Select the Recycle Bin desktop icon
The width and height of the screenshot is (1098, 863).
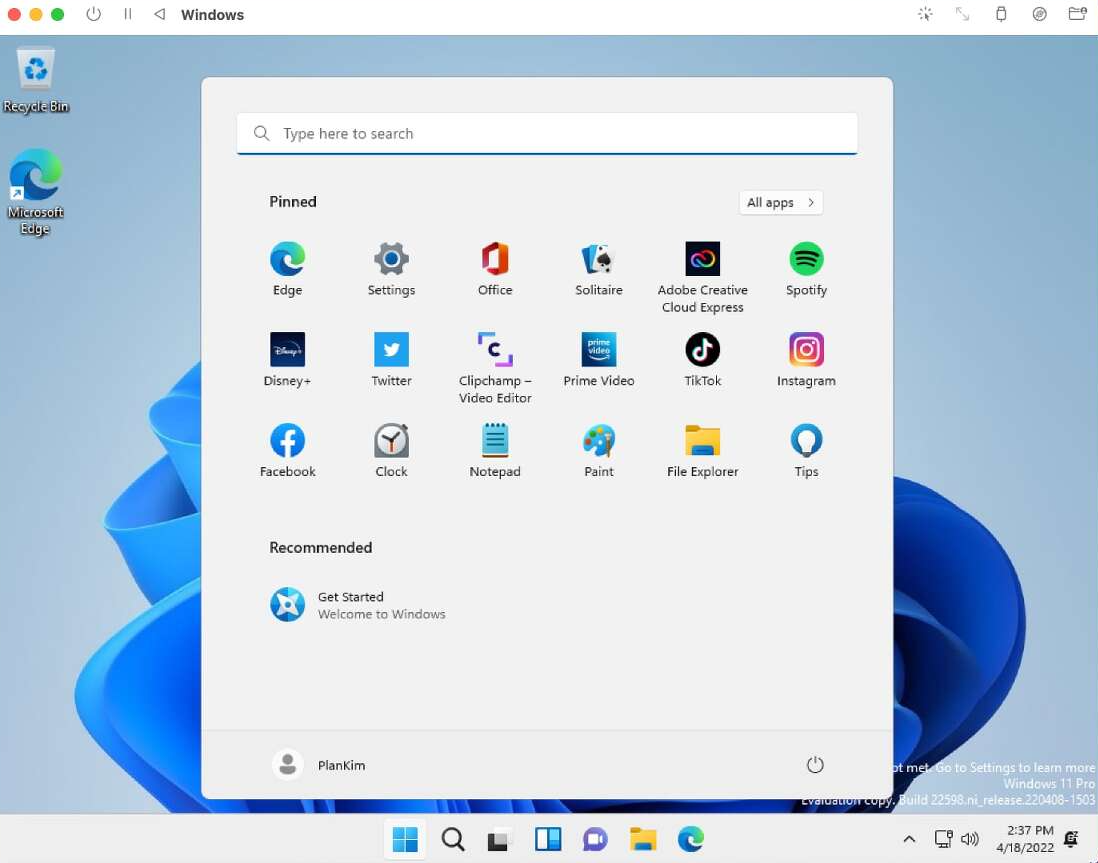tap(36, 79)
